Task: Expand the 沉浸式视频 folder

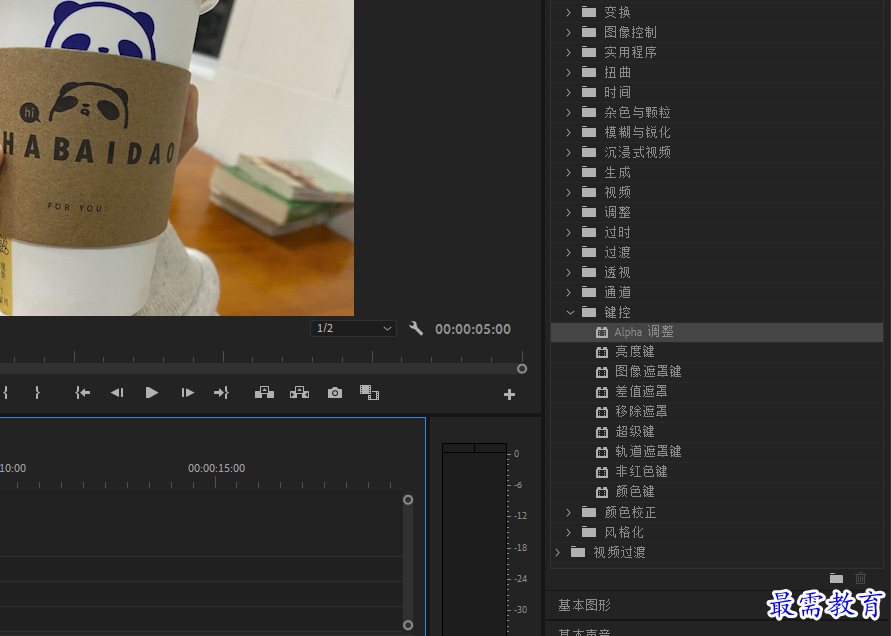Action: 568,152
